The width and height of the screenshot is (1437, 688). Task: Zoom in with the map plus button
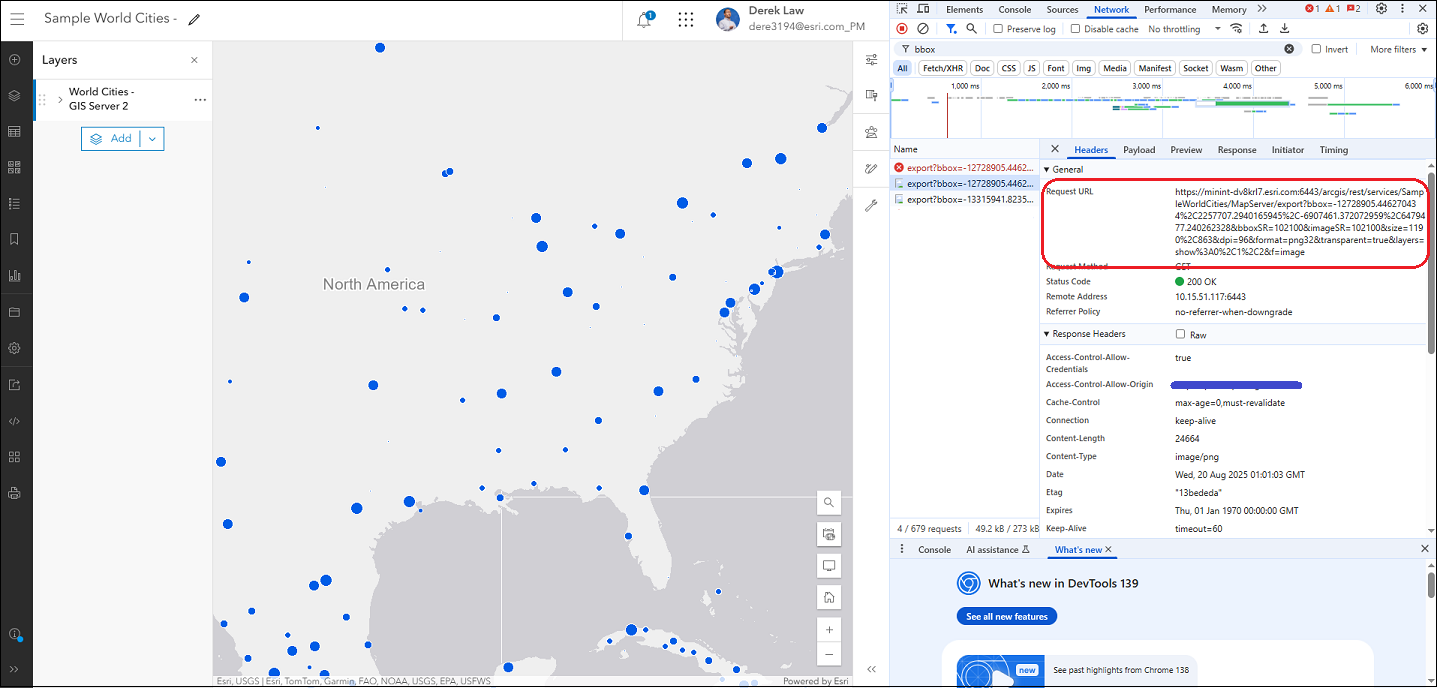(828, 630)
